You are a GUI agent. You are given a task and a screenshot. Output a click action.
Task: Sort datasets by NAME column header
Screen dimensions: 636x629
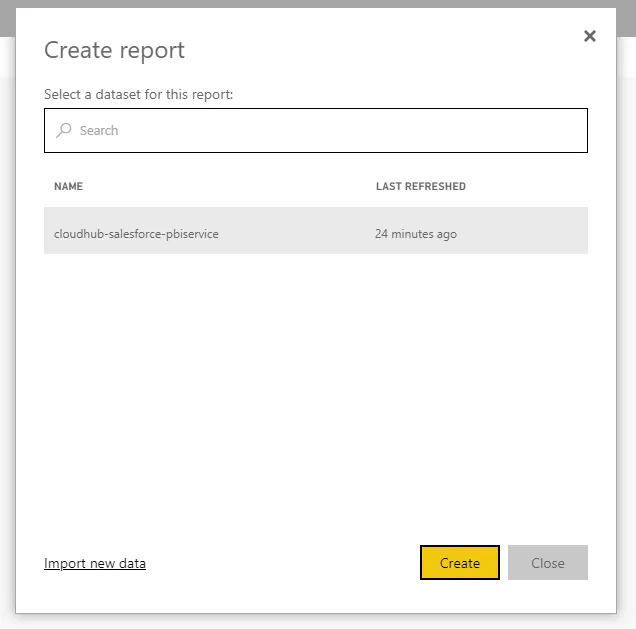pos(68,187)
